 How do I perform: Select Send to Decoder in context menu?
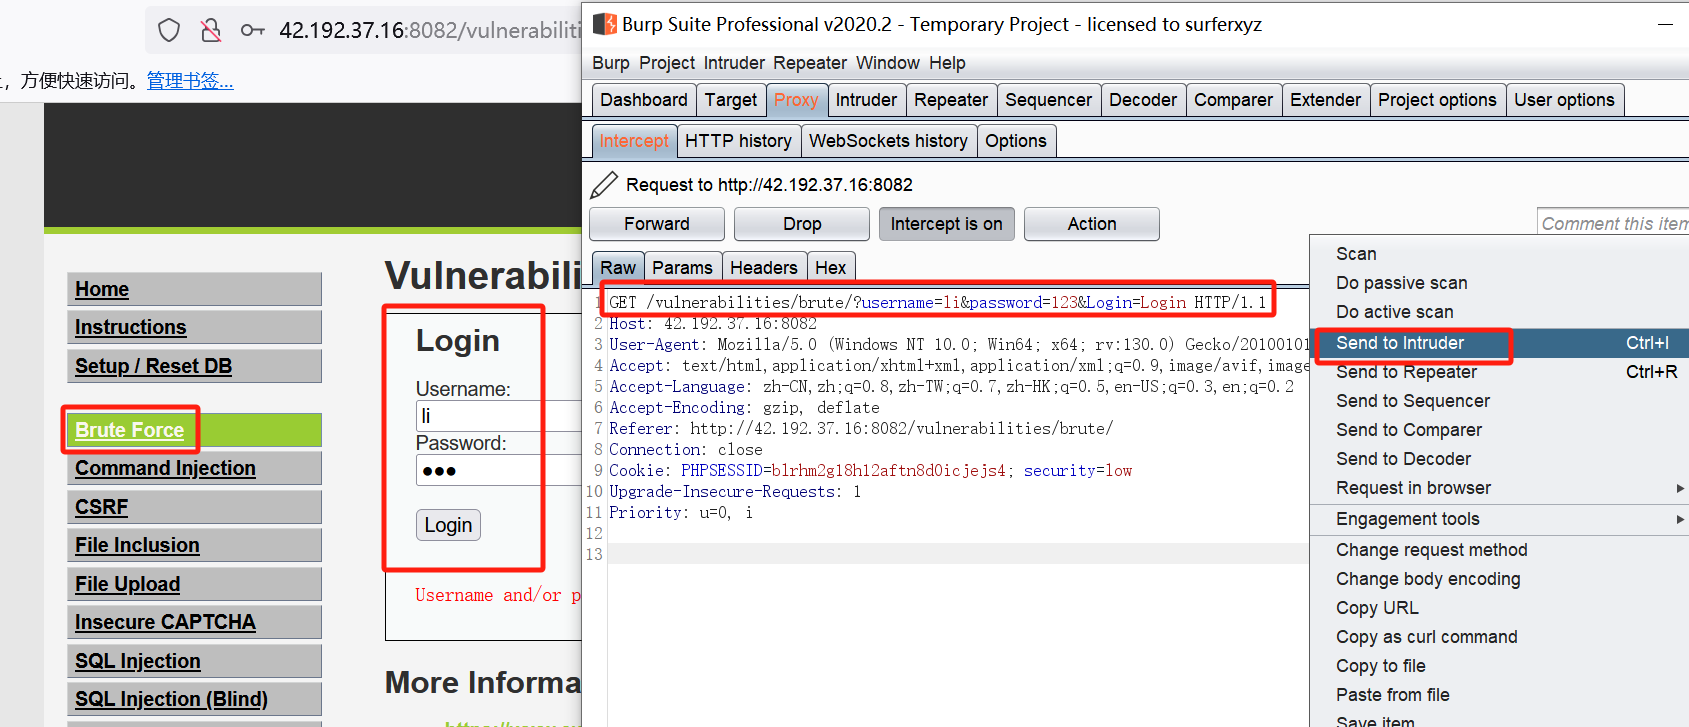[x=1499, y=459]
